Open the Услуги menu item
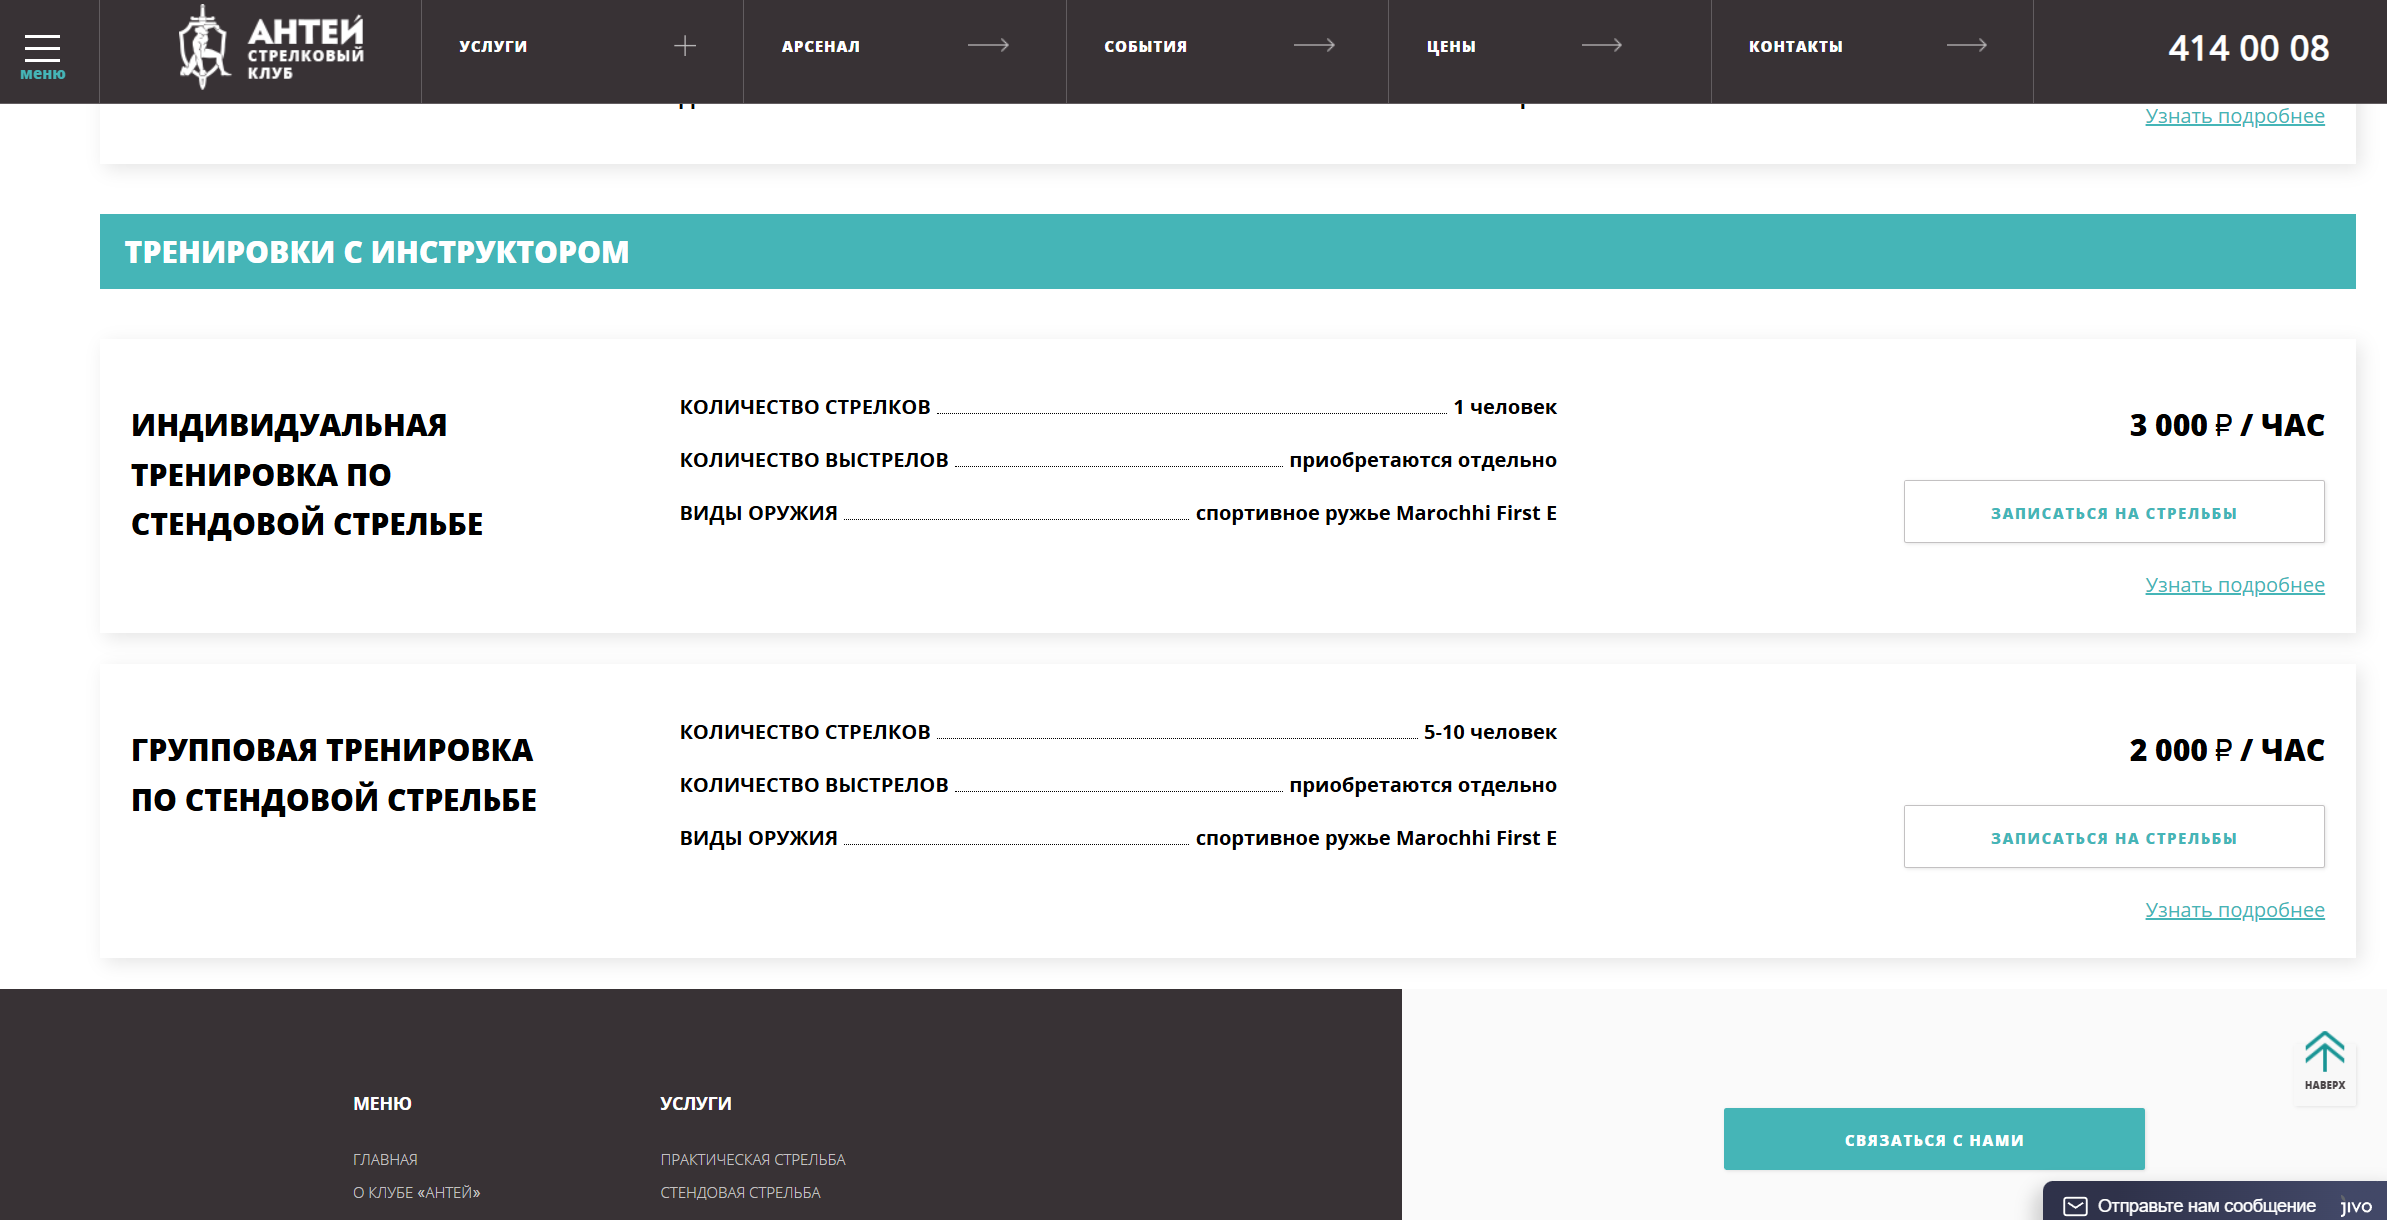This screenshot has height=1220, width=2387. point(493,47)
